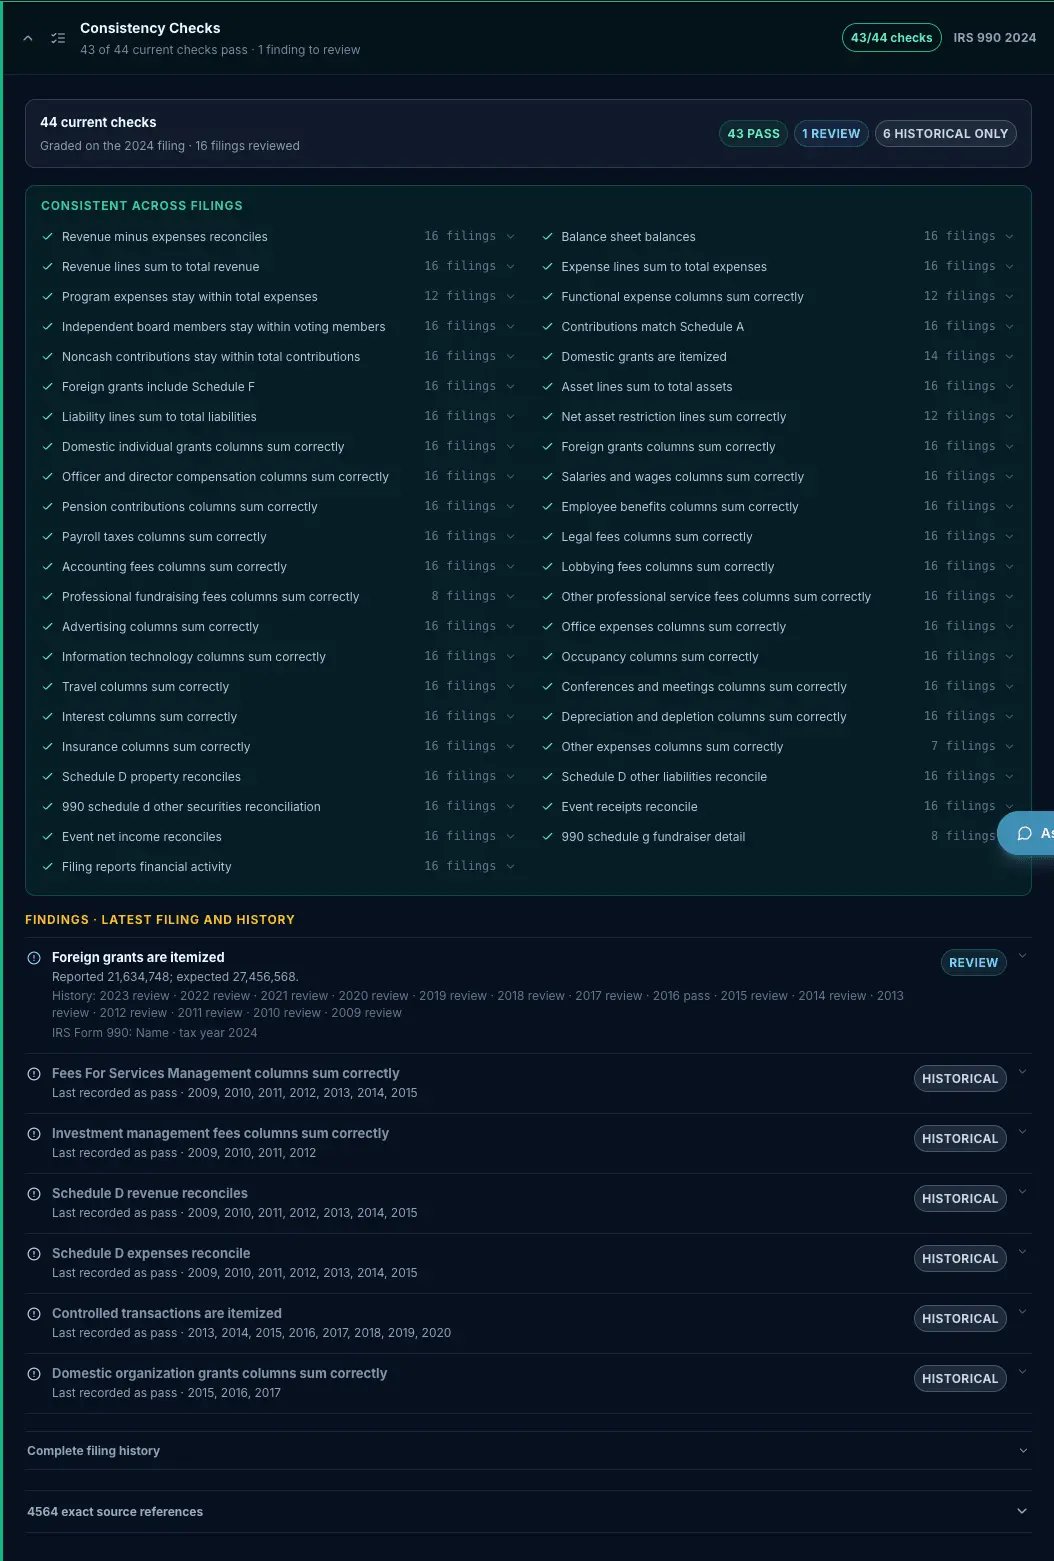Click check icon for Lobbying fees columns sum correctly
This screenshot has height=1561, width=1054.
547,567
